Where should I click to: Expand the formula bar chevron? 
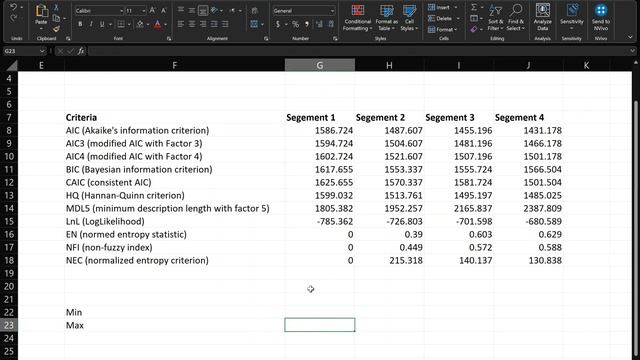(632, 51)
